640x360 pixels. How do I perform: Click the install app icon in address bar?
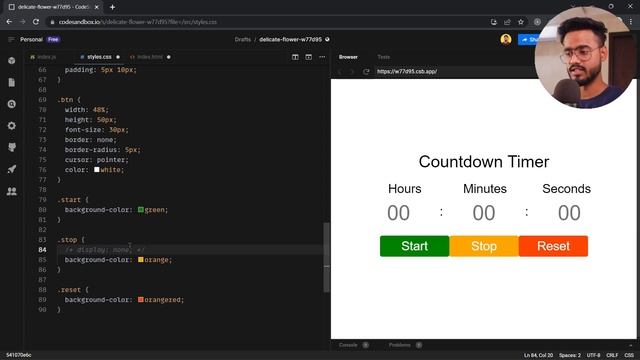(x=494, y=22)
